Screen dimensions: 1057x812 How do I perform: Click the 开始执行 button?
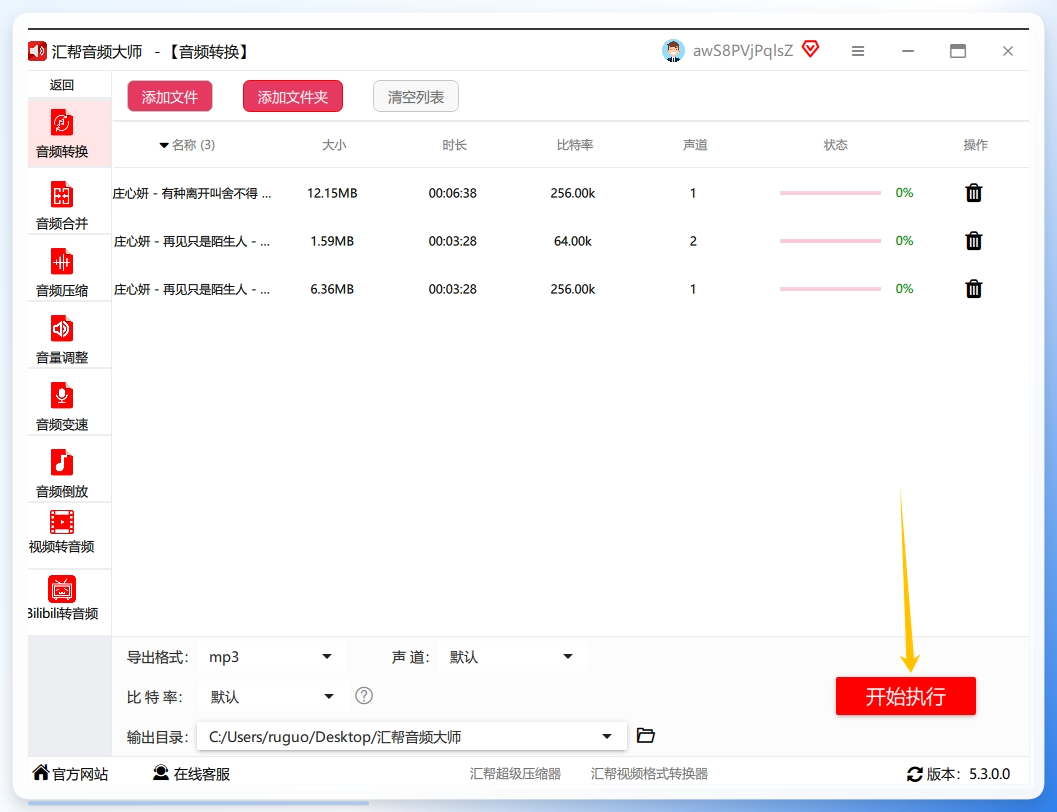(905, 696)
